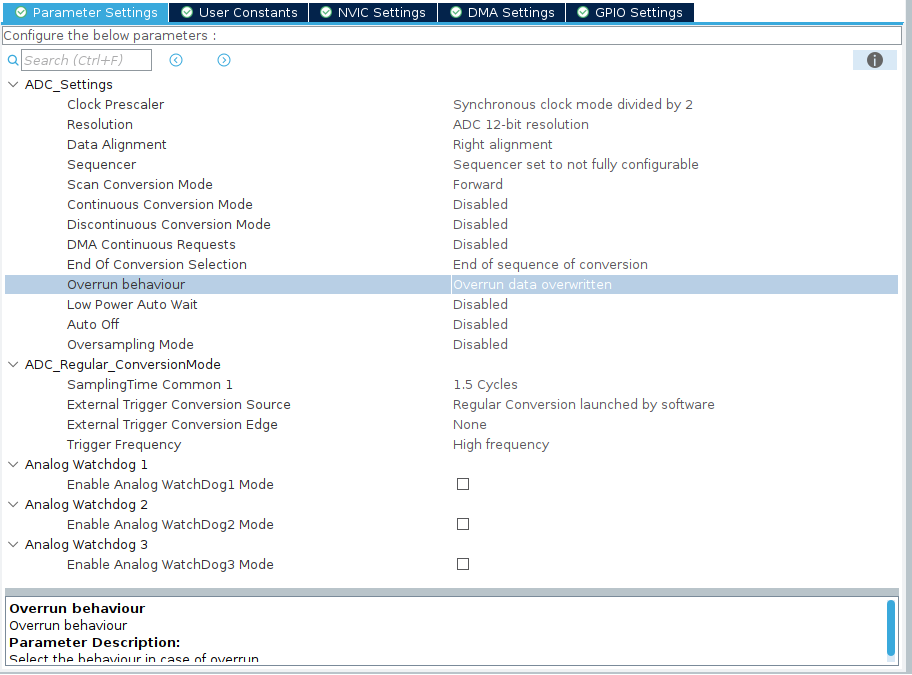This screenshot has height=675, width=912.
Task: Switch to the User Constants tab
Action: tap(238, 13)
